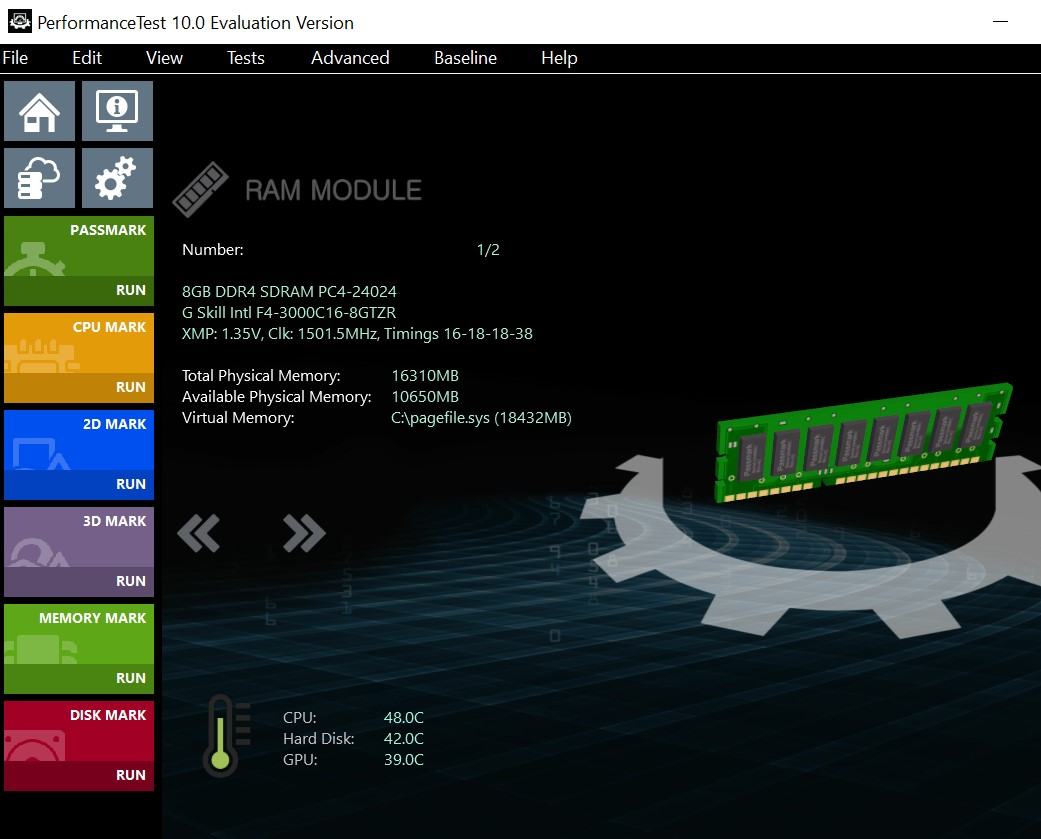The image size is (1041, 839).
Task: Open the gears settings icon
Action: point(118,178)
